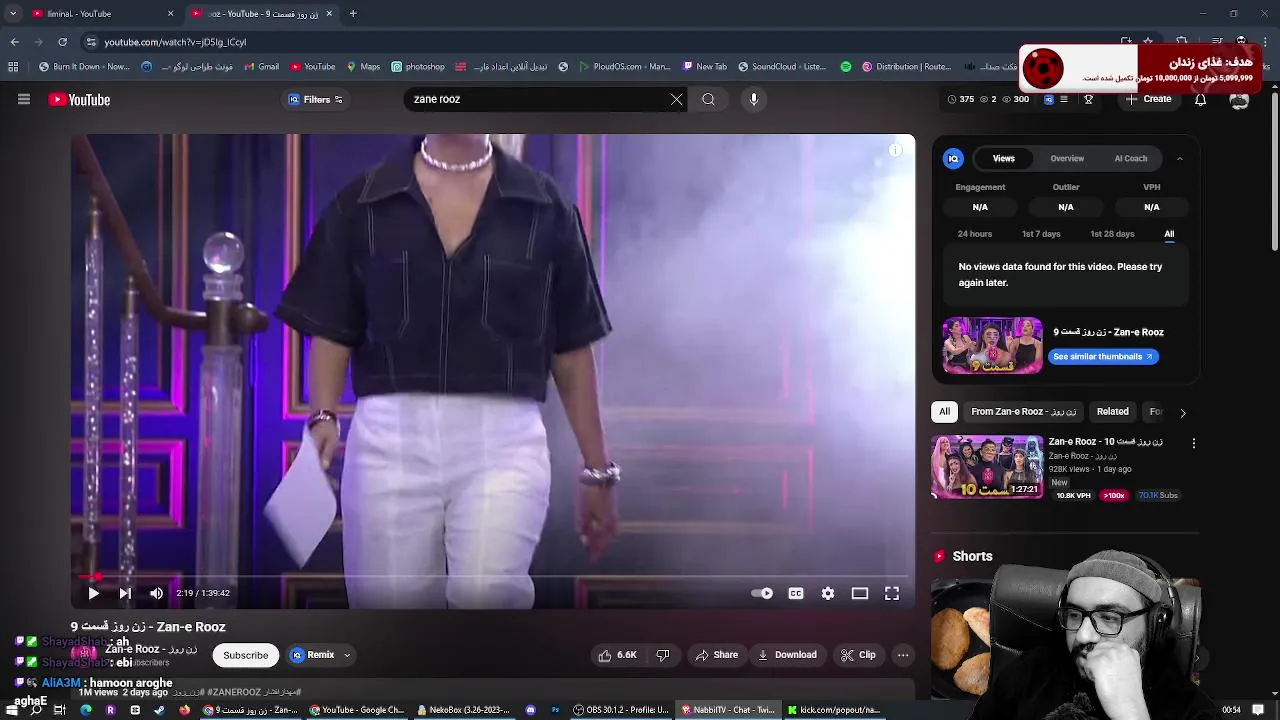
Task: Switch to the Overview tab
Action: coord(1067,158)
